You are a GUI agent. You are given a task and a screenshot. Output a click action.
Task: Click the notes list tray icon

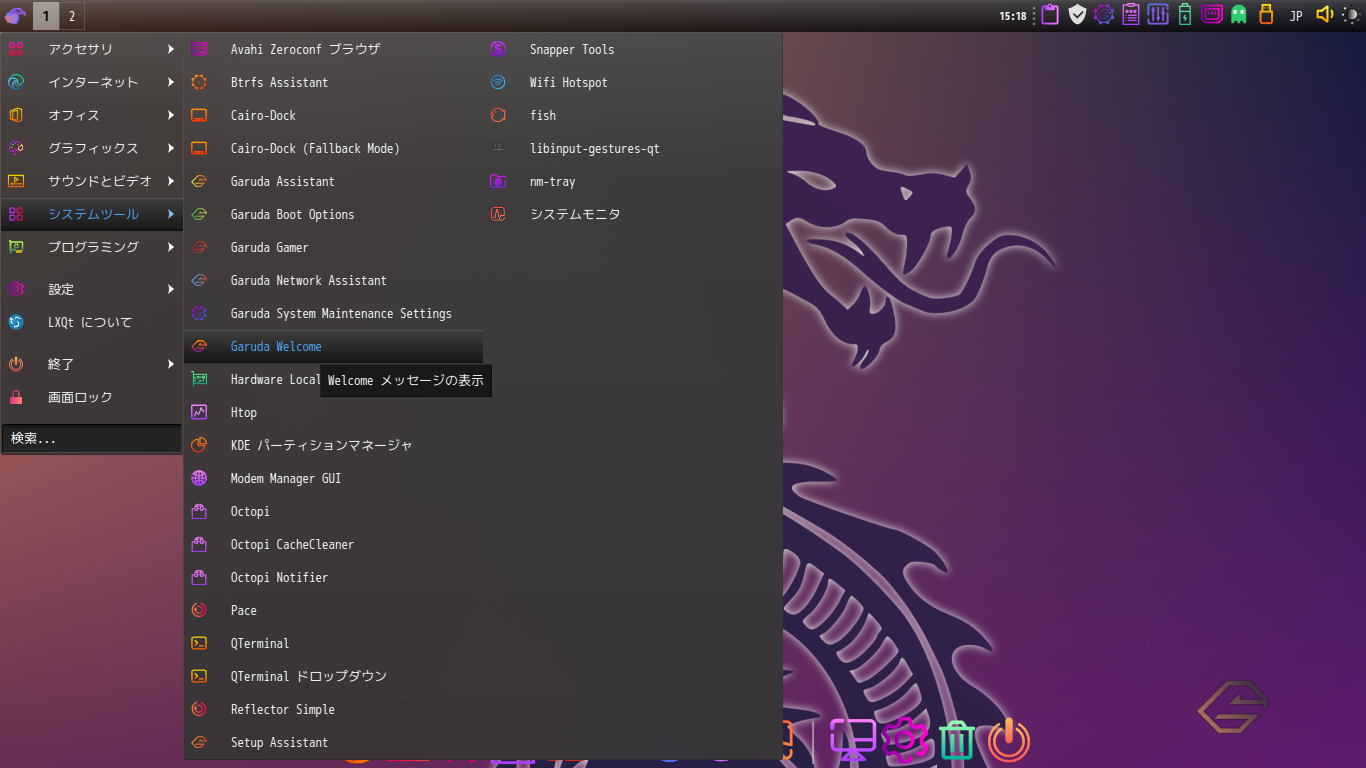click(x=1131, y=15)
